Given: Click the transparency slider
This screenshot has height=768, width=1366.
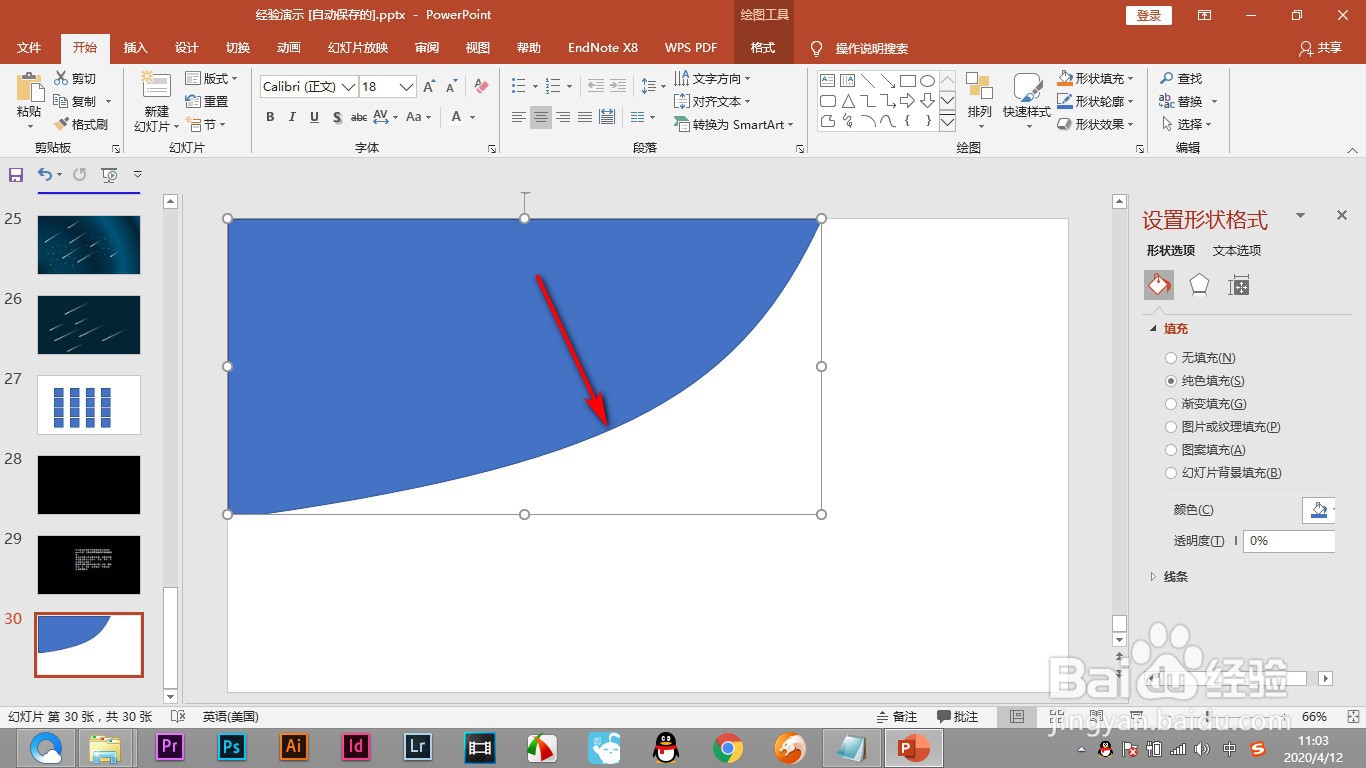Looking at the screenshot, I should pyautogui.click(x=1236, y=541).
